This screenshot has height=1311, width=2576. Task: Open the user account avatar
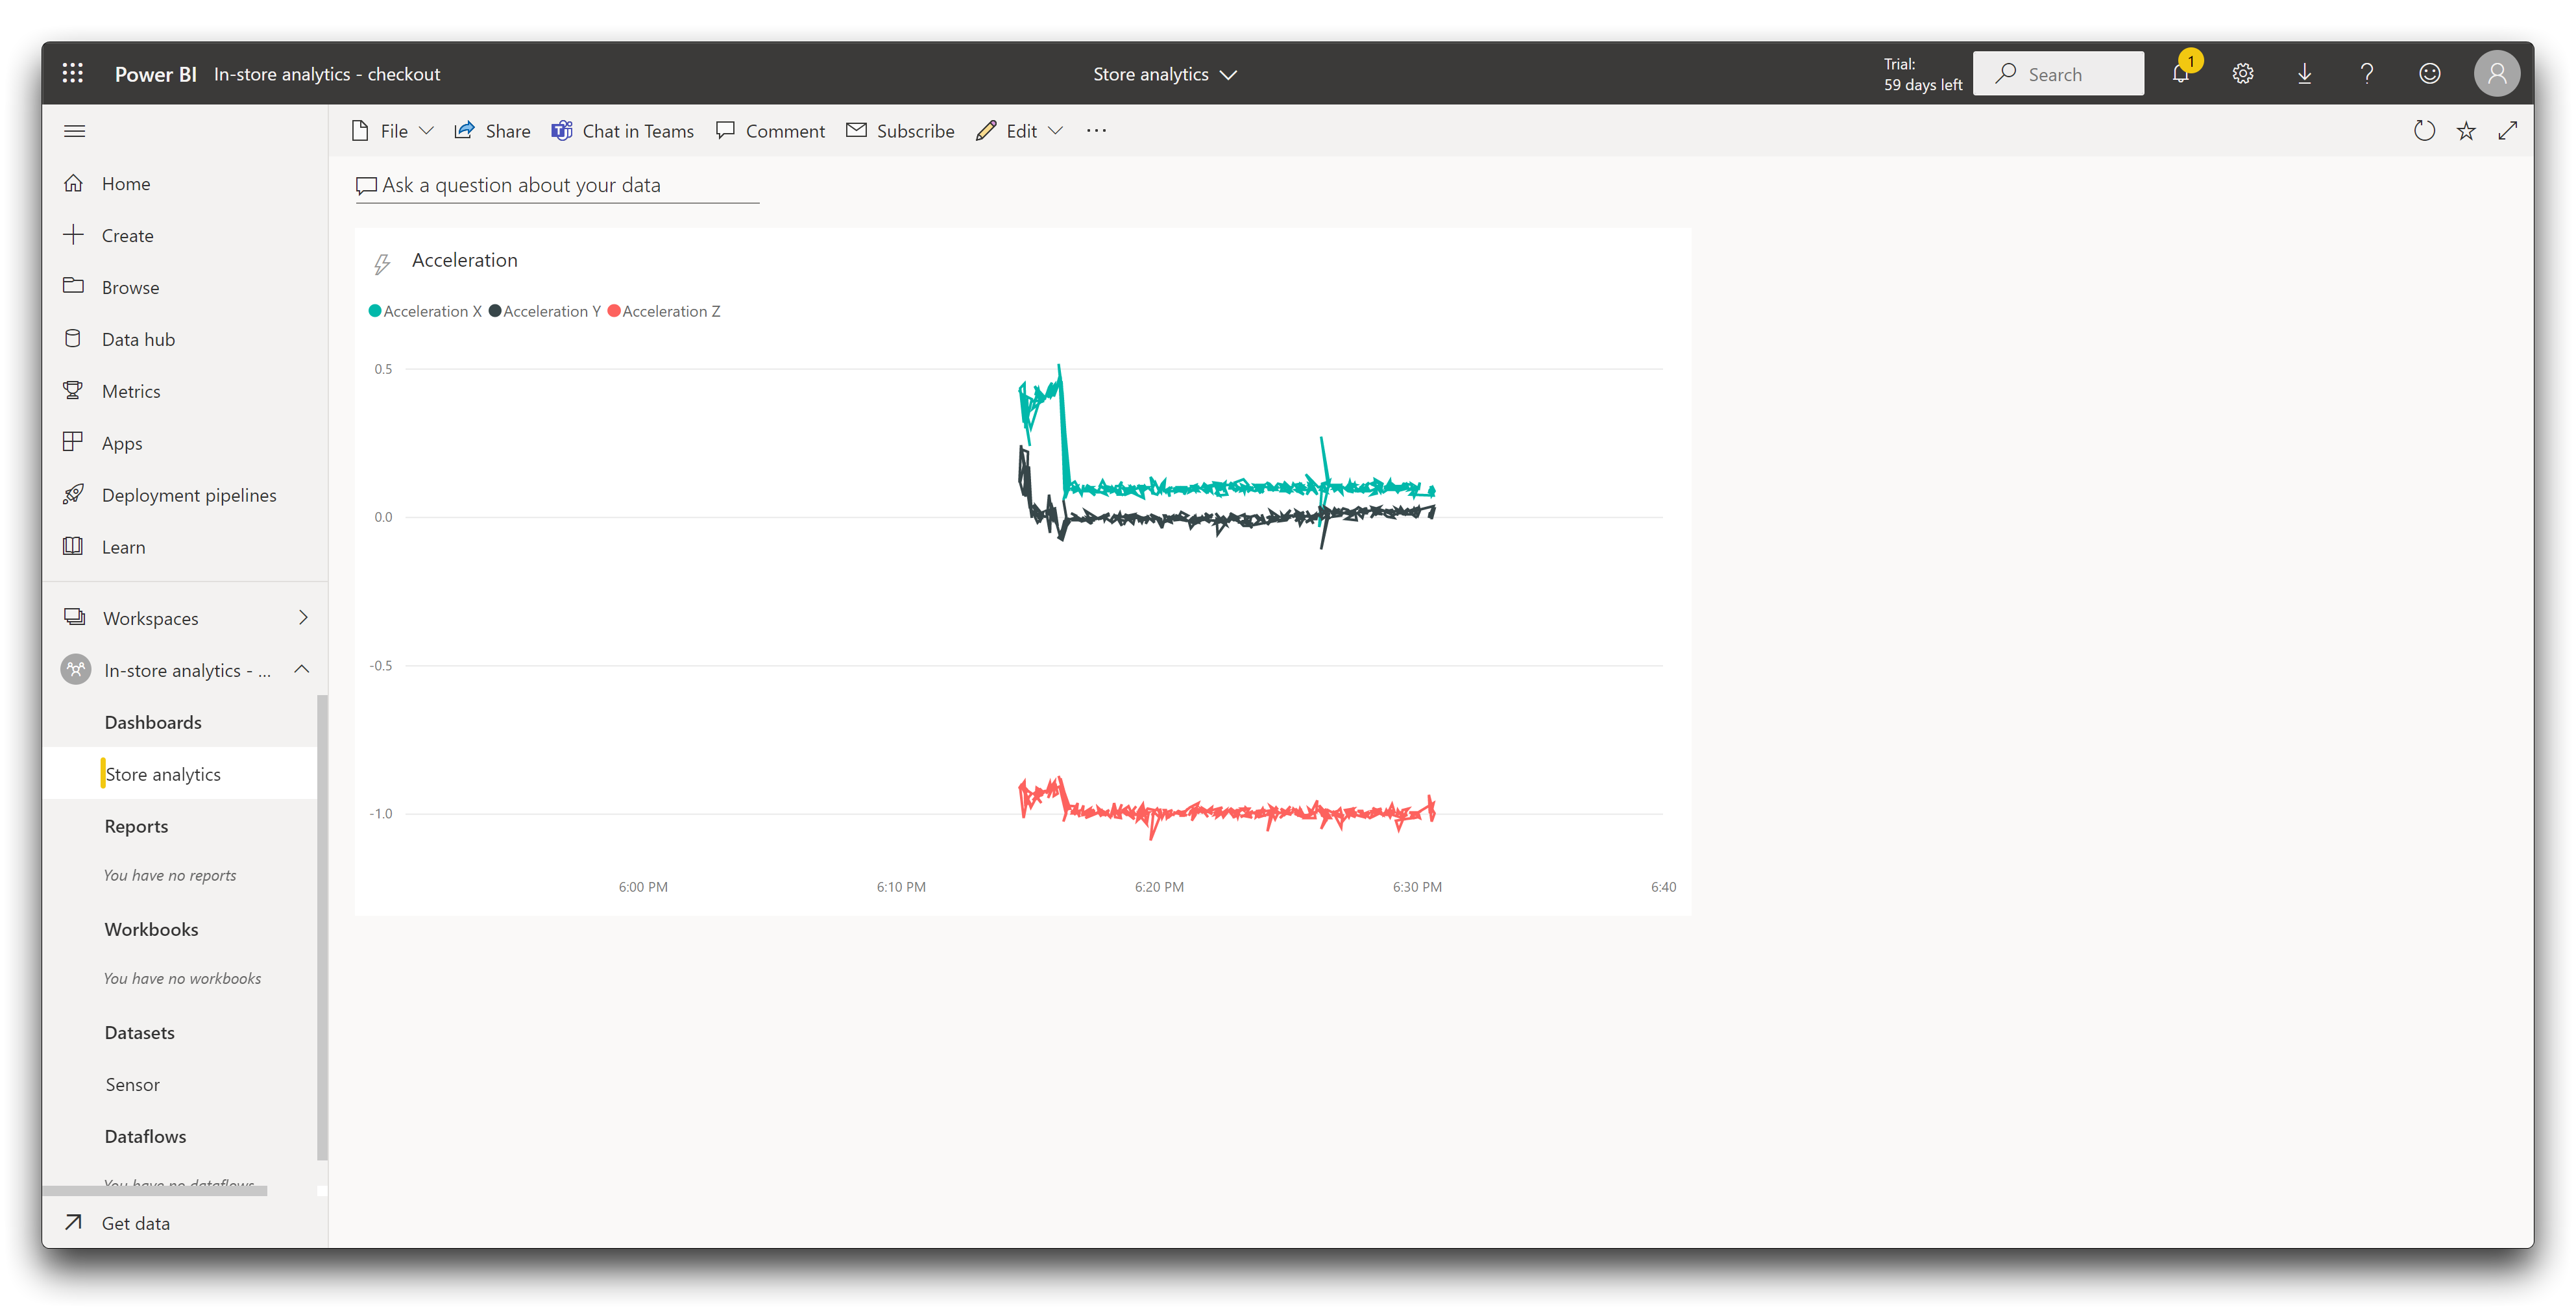point(2496,73)
